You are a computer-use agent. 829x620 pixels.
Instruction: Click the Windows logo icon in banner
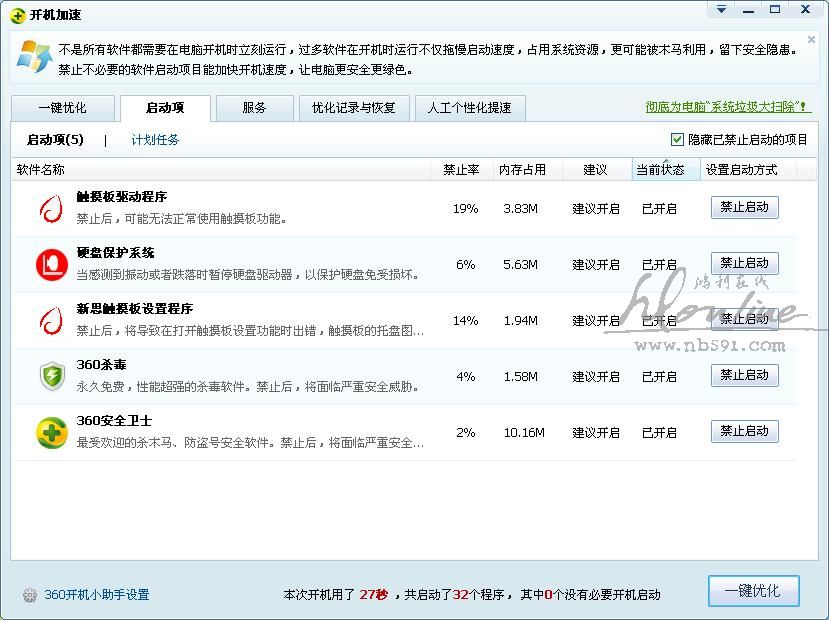pyautogui.click(x=34, y=56)
